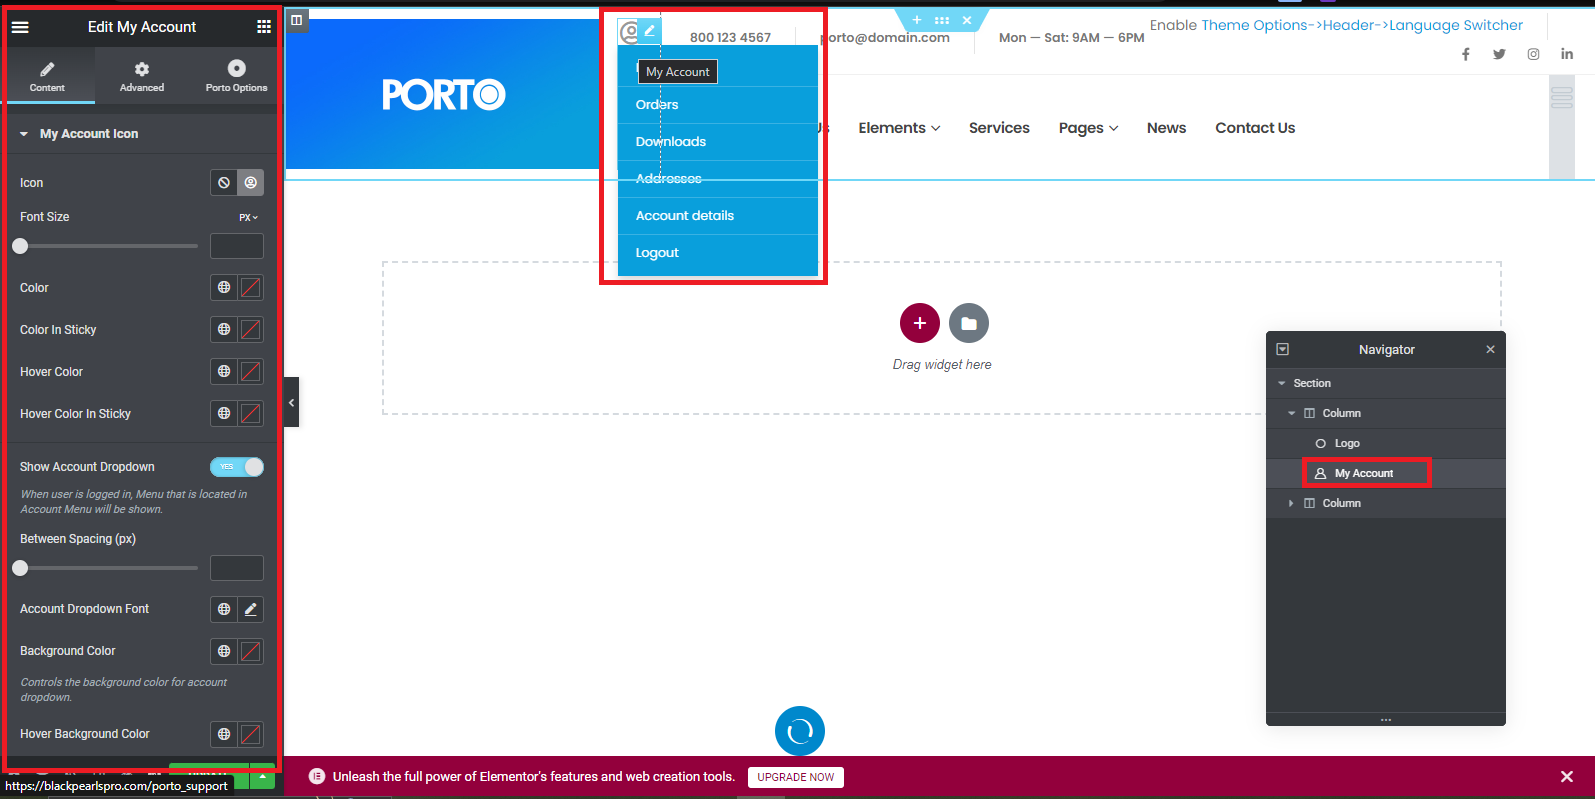Open Services navigation link
Viewport: 1595px width, 799px height.
(x=999, y=128)
